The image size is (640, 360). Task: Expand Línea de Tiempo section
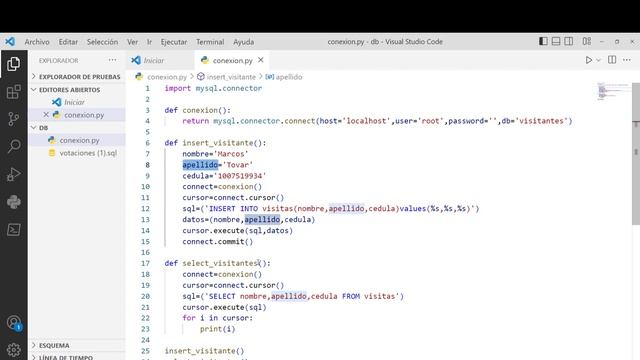[x=77, y=357]
